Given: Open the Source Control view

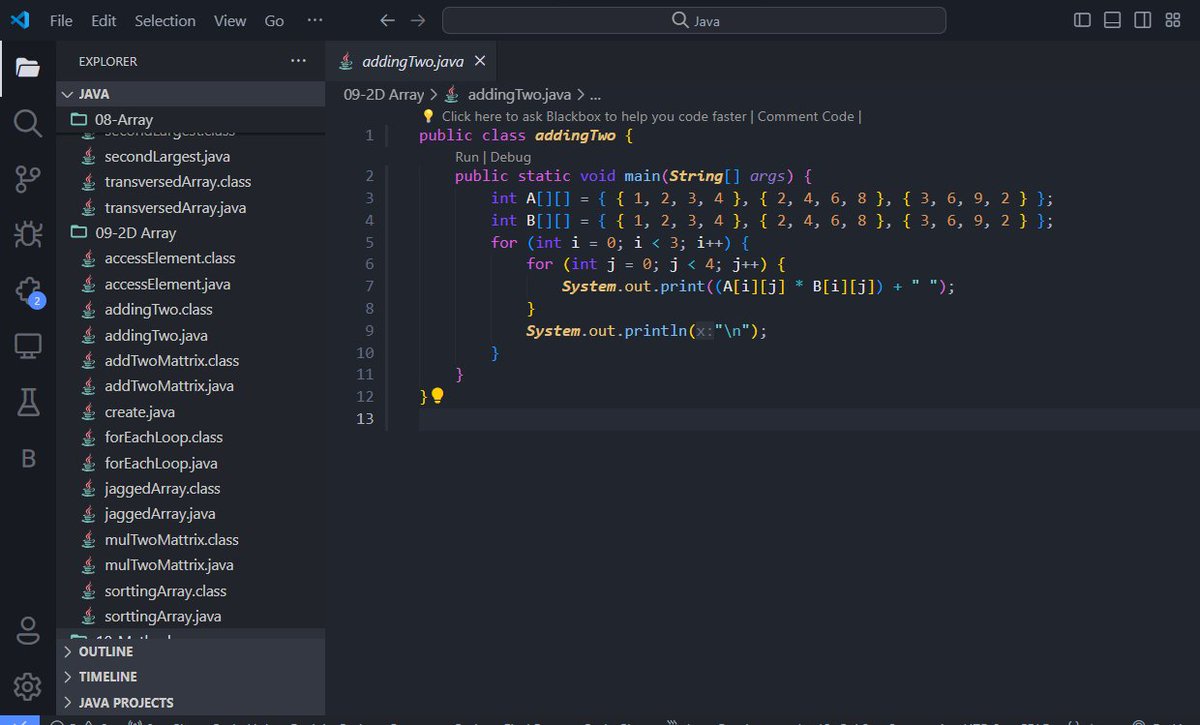Looking at the screenshot, I should click(27, 180).
